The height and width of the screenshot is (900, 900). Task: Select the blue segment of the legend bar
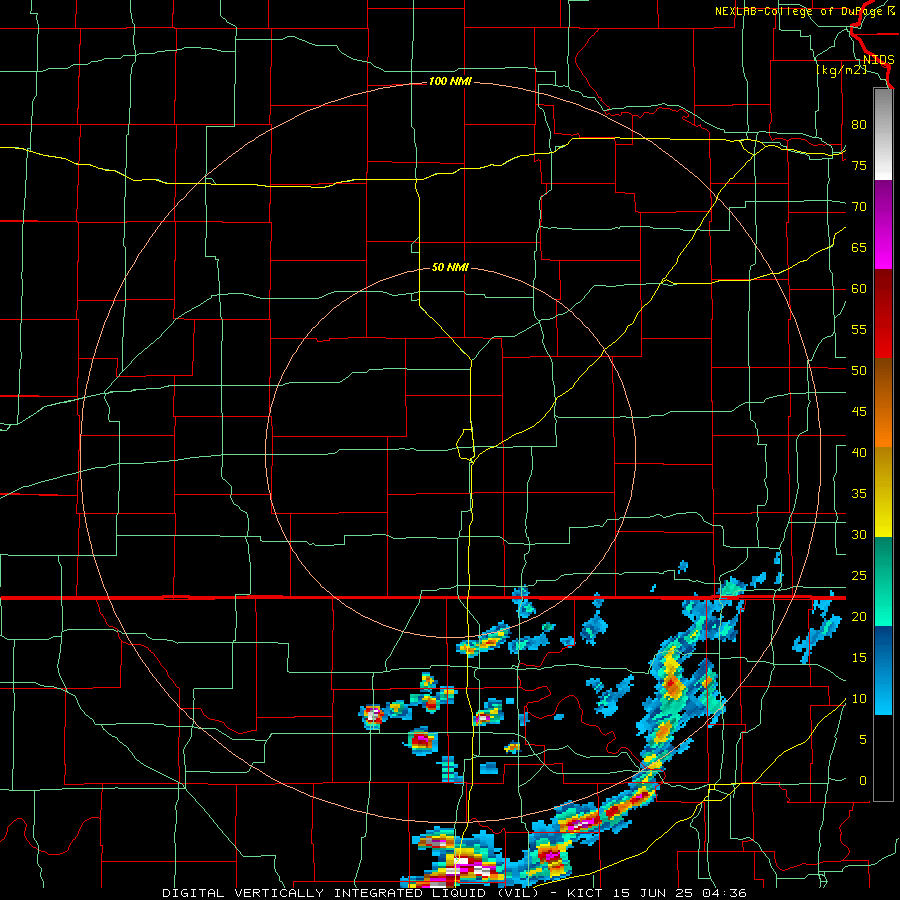(x=883, y=670)
